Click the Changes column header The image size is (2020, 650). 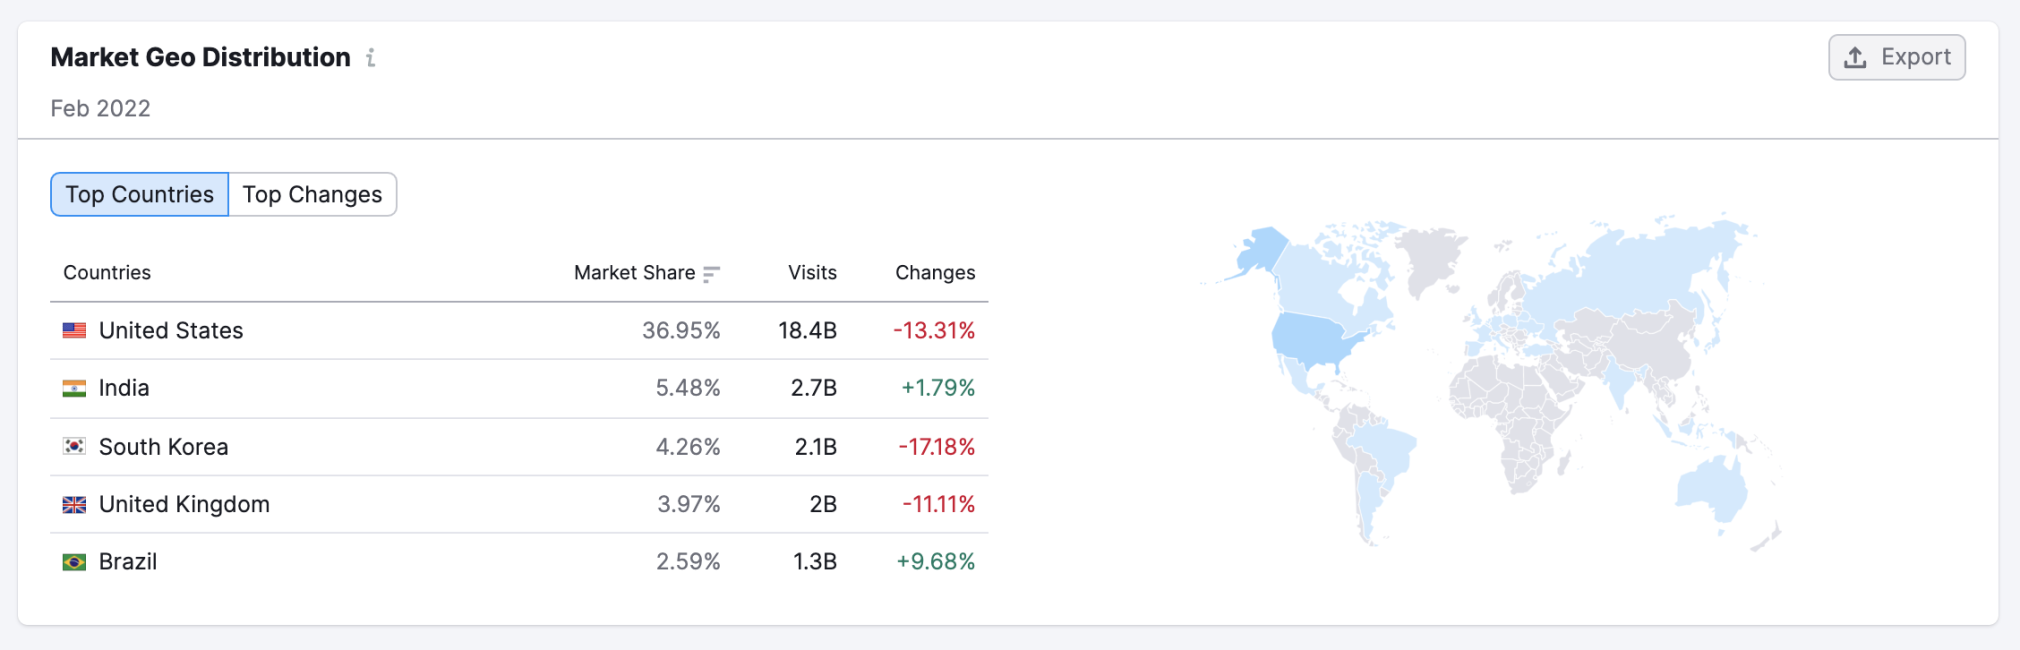coord(935,273)
